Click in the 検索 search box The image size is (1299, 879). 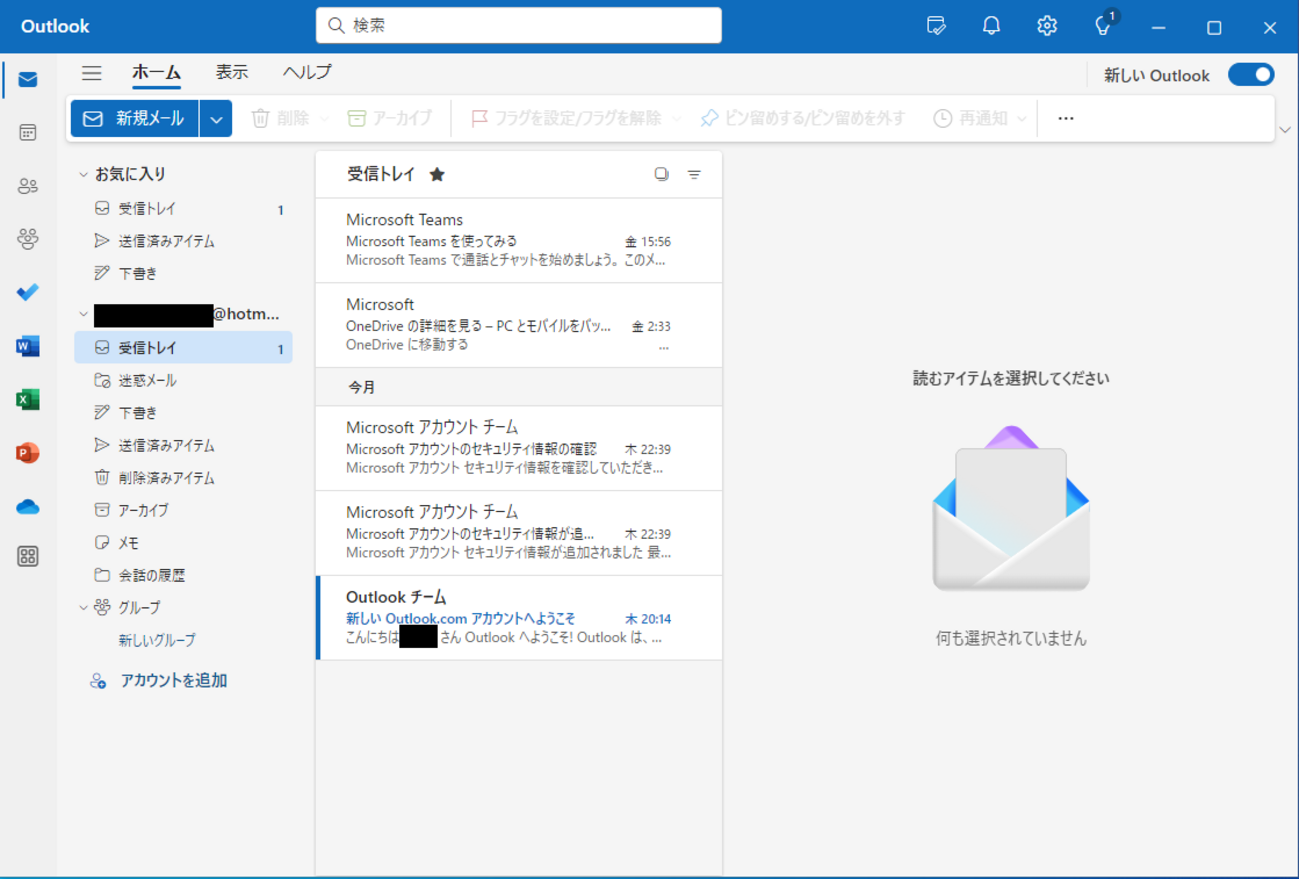(x=519, y=25)
